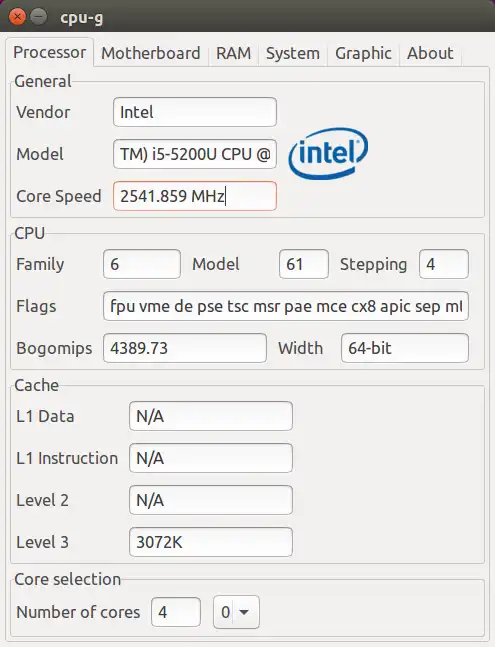Screen dimensions: 495x647
Task: Switch to the System tab
Action: (293, 53)
